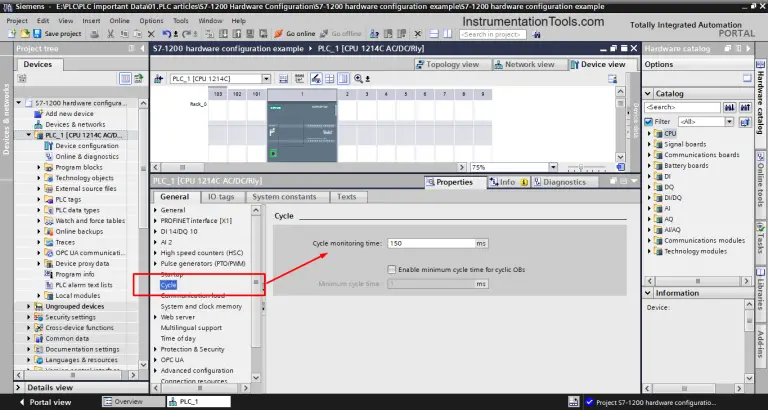This screenshot has height=410, width=768.
Task: Click the Delete X icon in toolbar
Action: 151,34
